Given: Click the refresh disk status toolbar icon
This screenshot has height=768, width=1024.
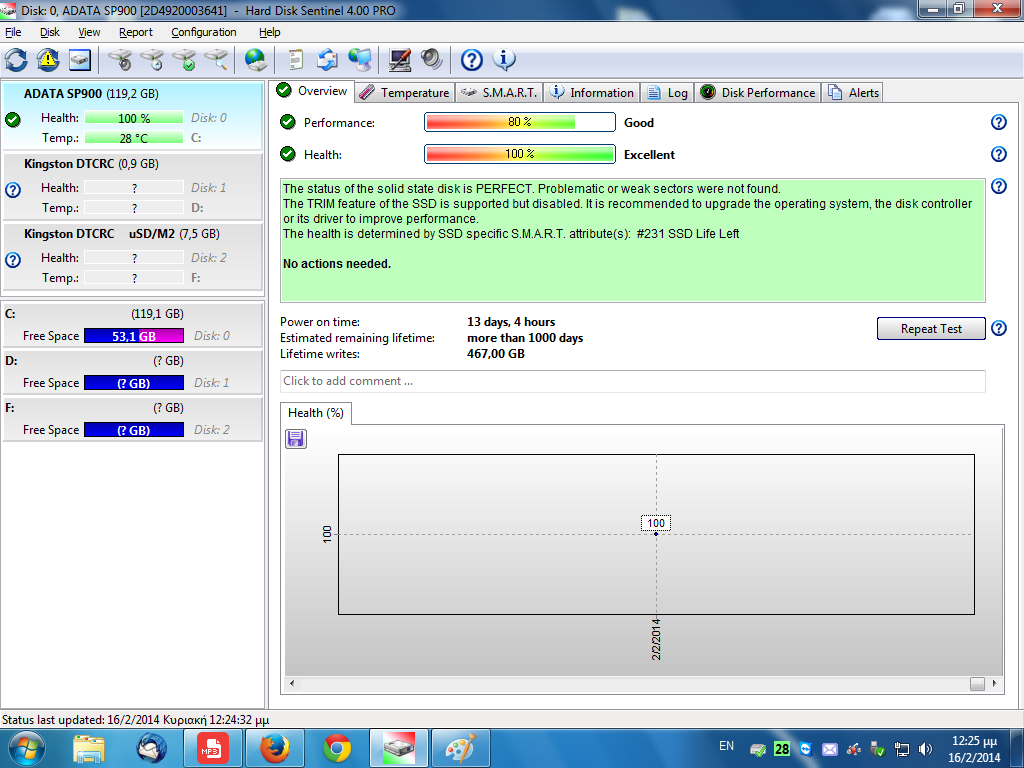Looking at the screenshot, I should (16, 60).
